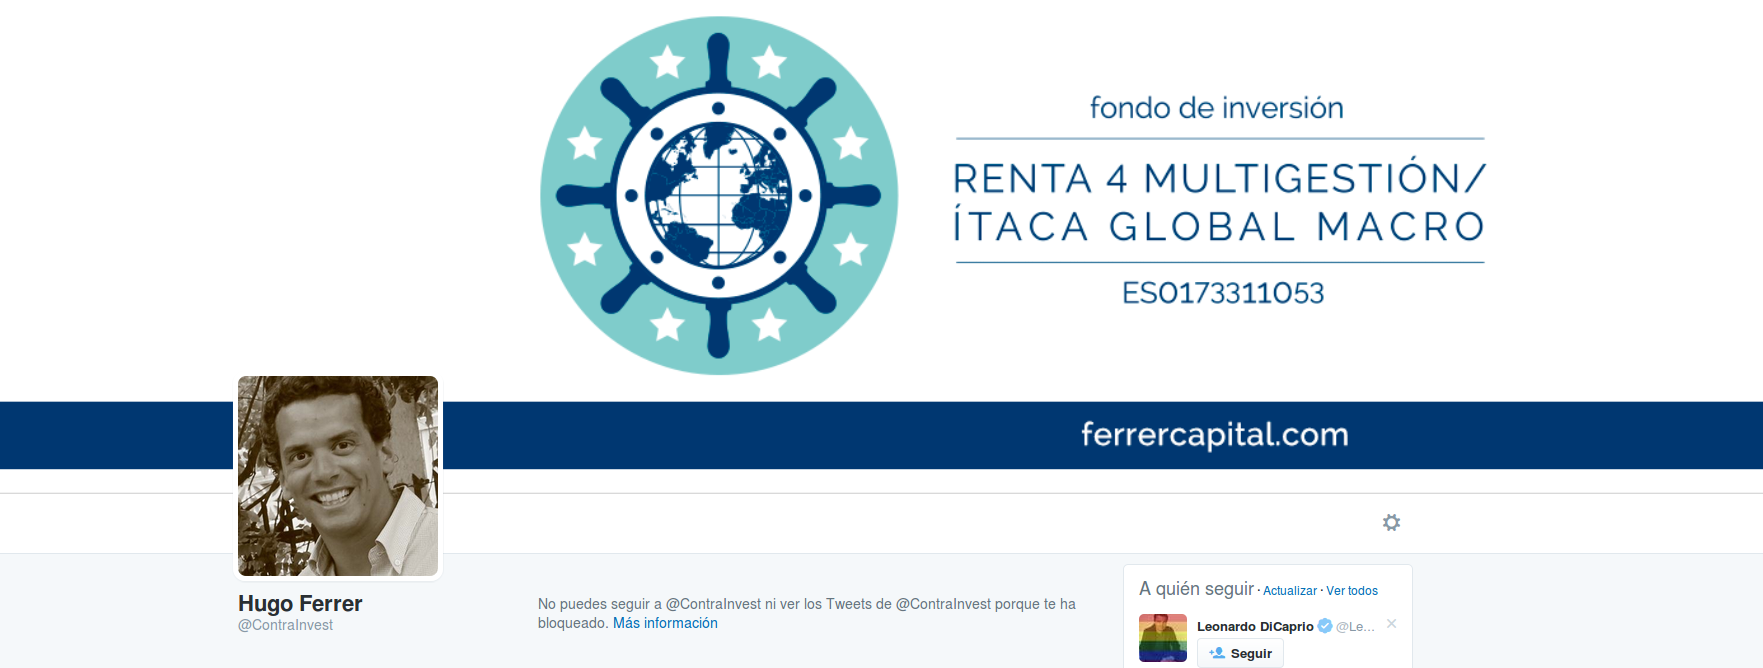Click Actualizar in A quién seguir

[x=1290, y=591]
